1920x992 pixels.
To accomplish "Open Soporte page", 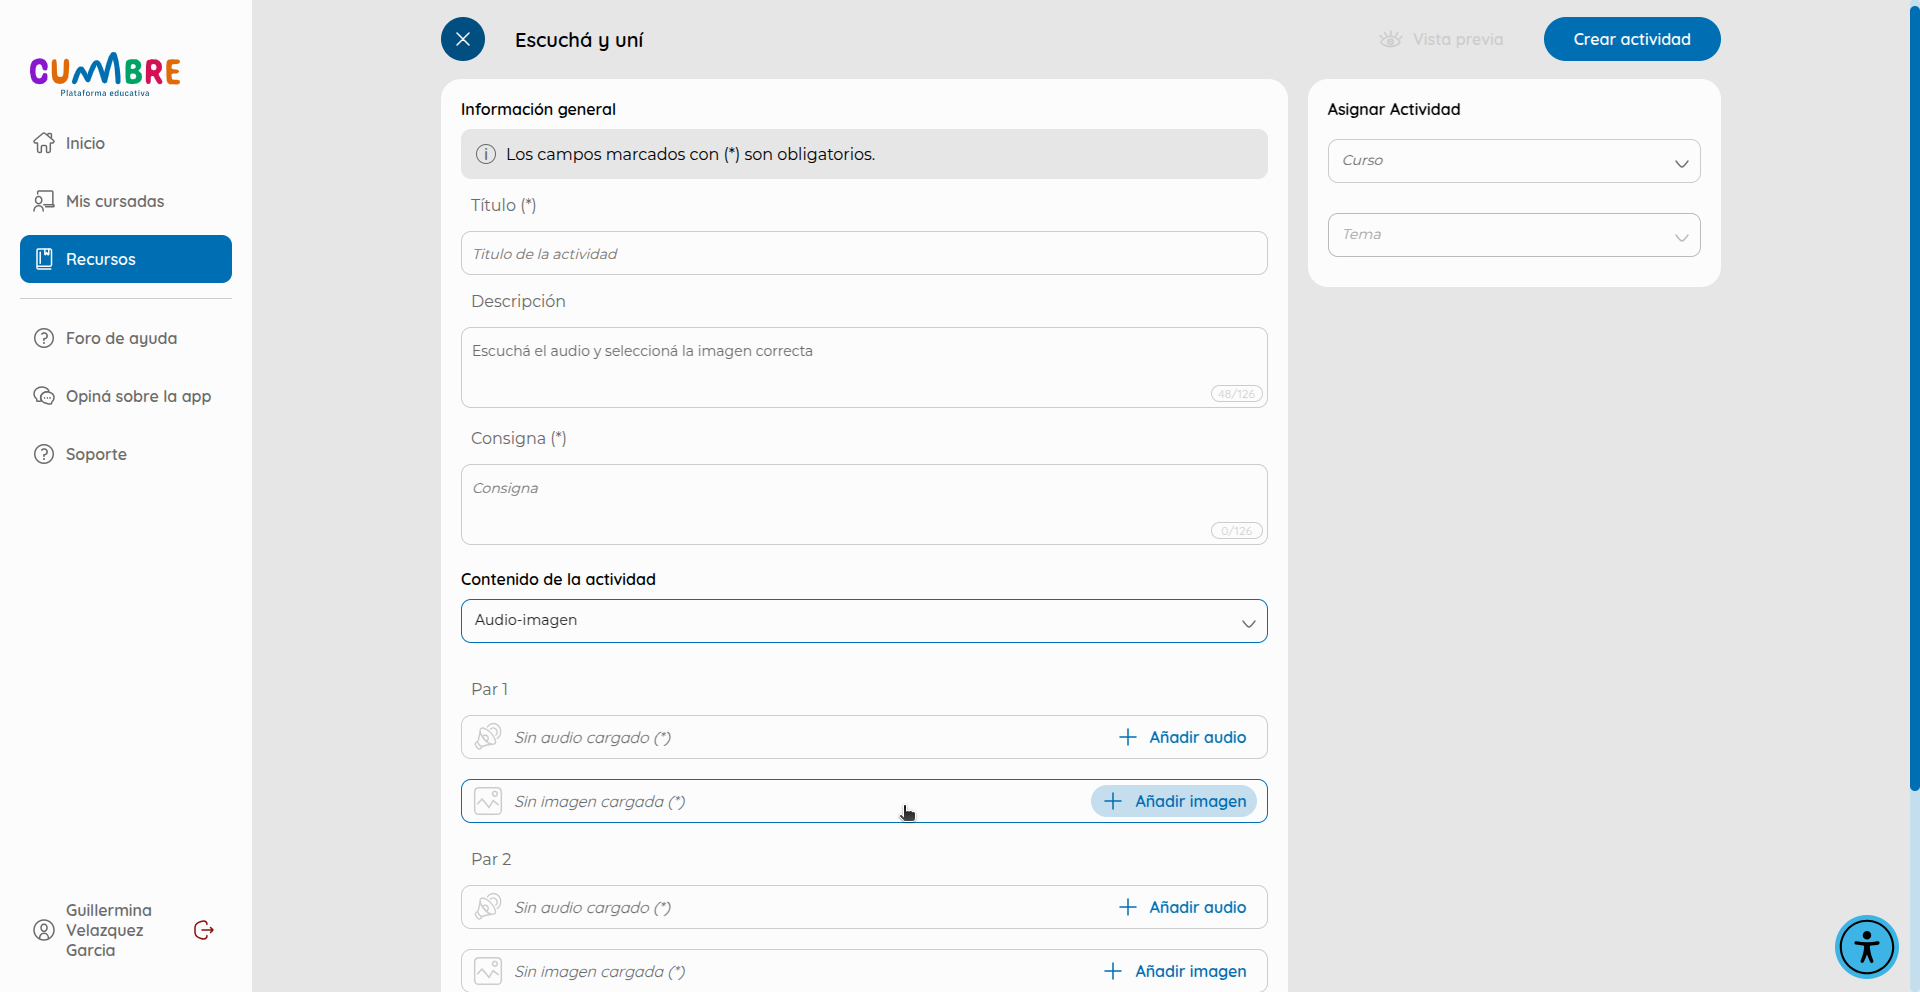I will pos(126,454).
